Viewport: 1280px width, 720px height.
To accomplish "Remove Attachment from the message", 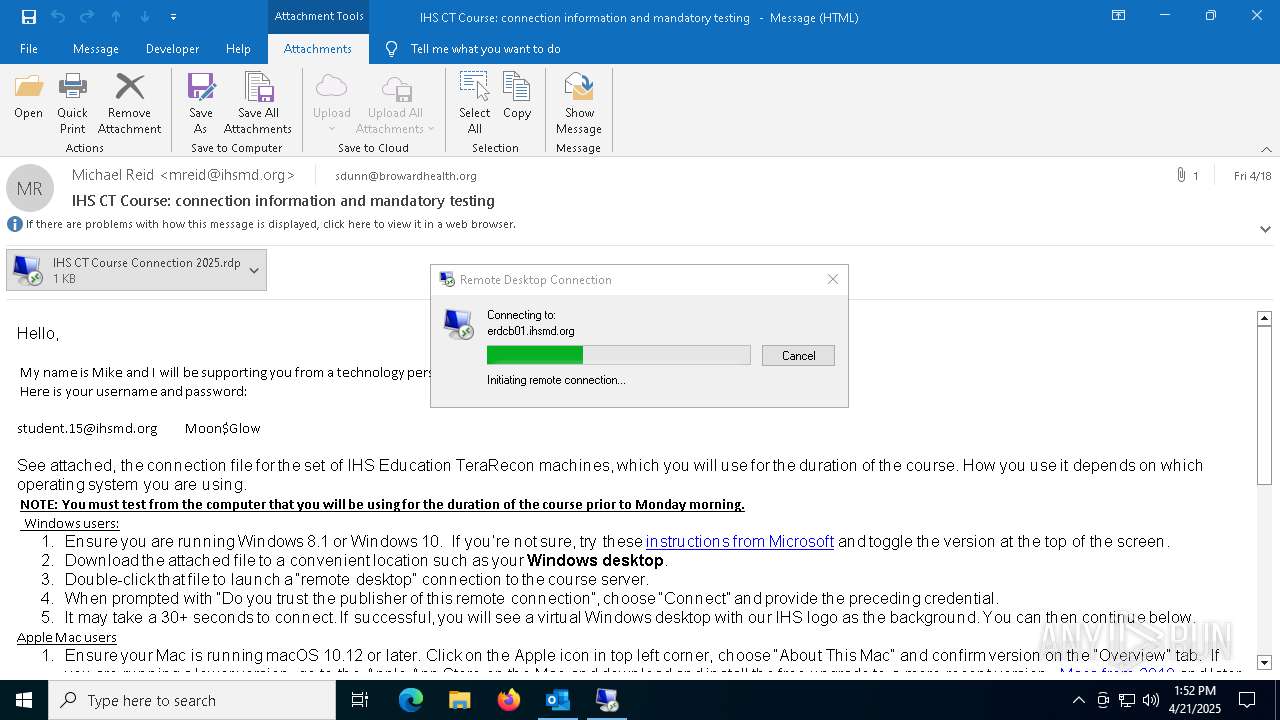I will pyautogui.click(x=129, y=104).
